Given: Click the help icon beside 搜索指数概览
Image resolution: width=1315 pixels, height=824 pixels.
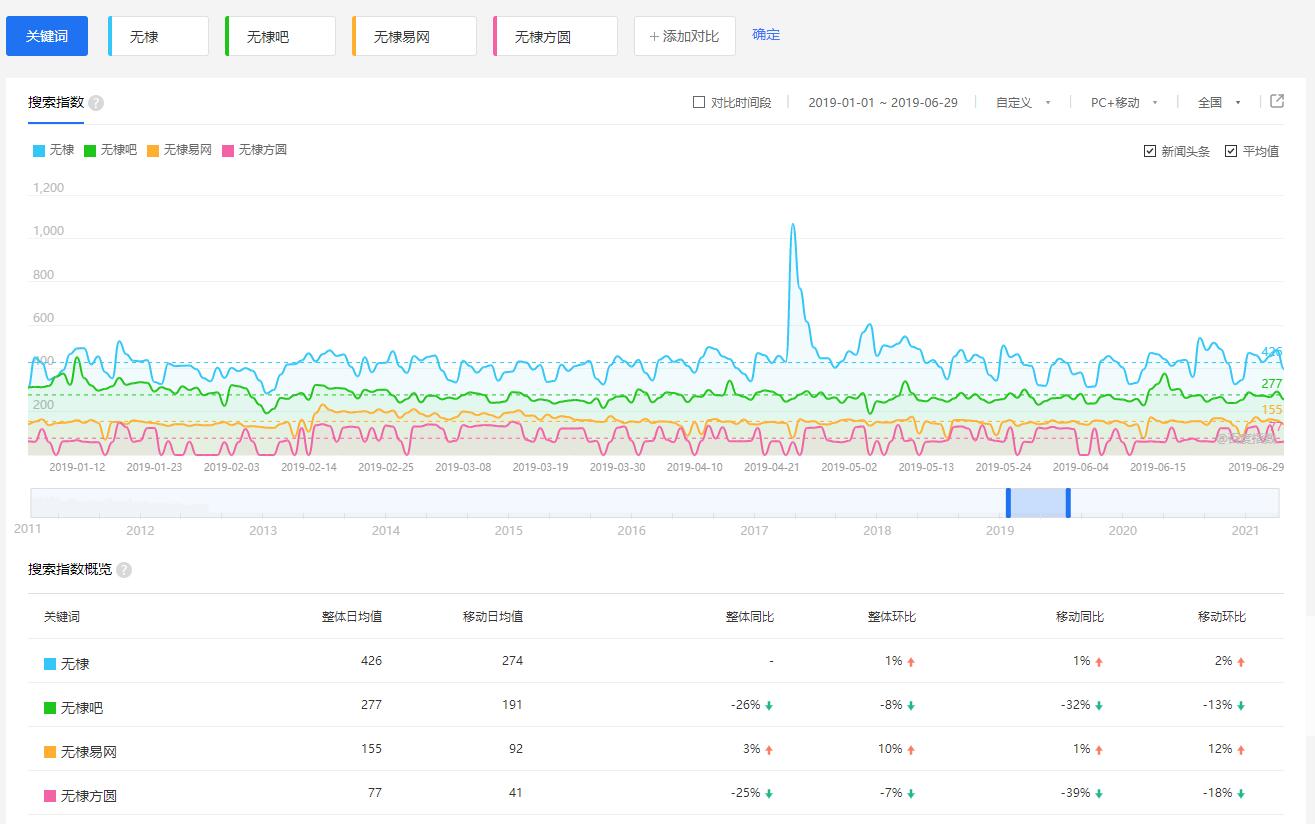Looking at the screenshot, I should 124,570.
